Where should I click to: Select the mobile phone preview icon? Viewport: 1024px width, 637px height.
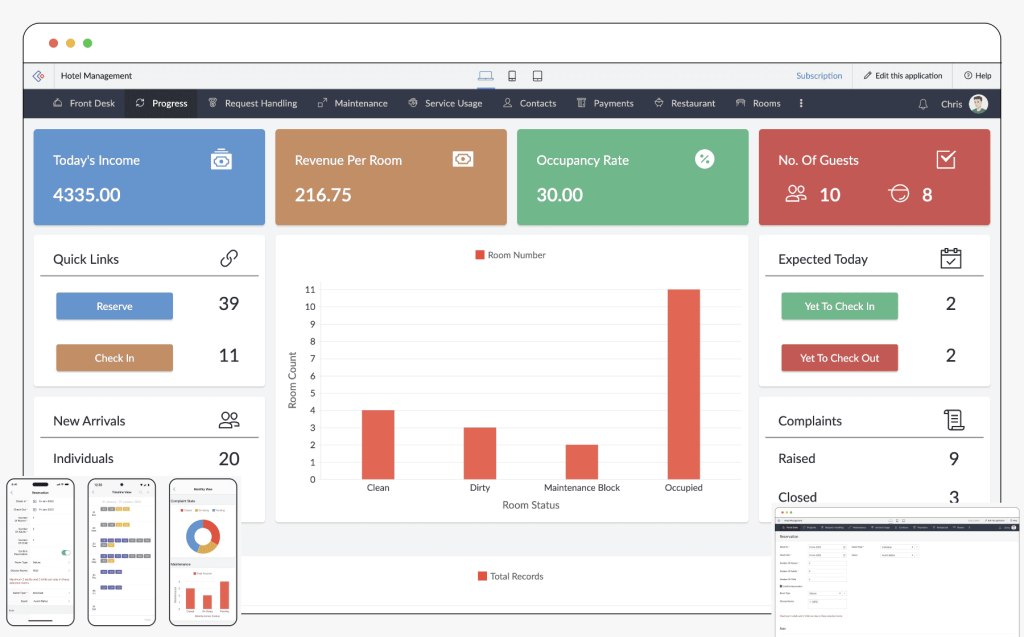(x=512, y=76)
